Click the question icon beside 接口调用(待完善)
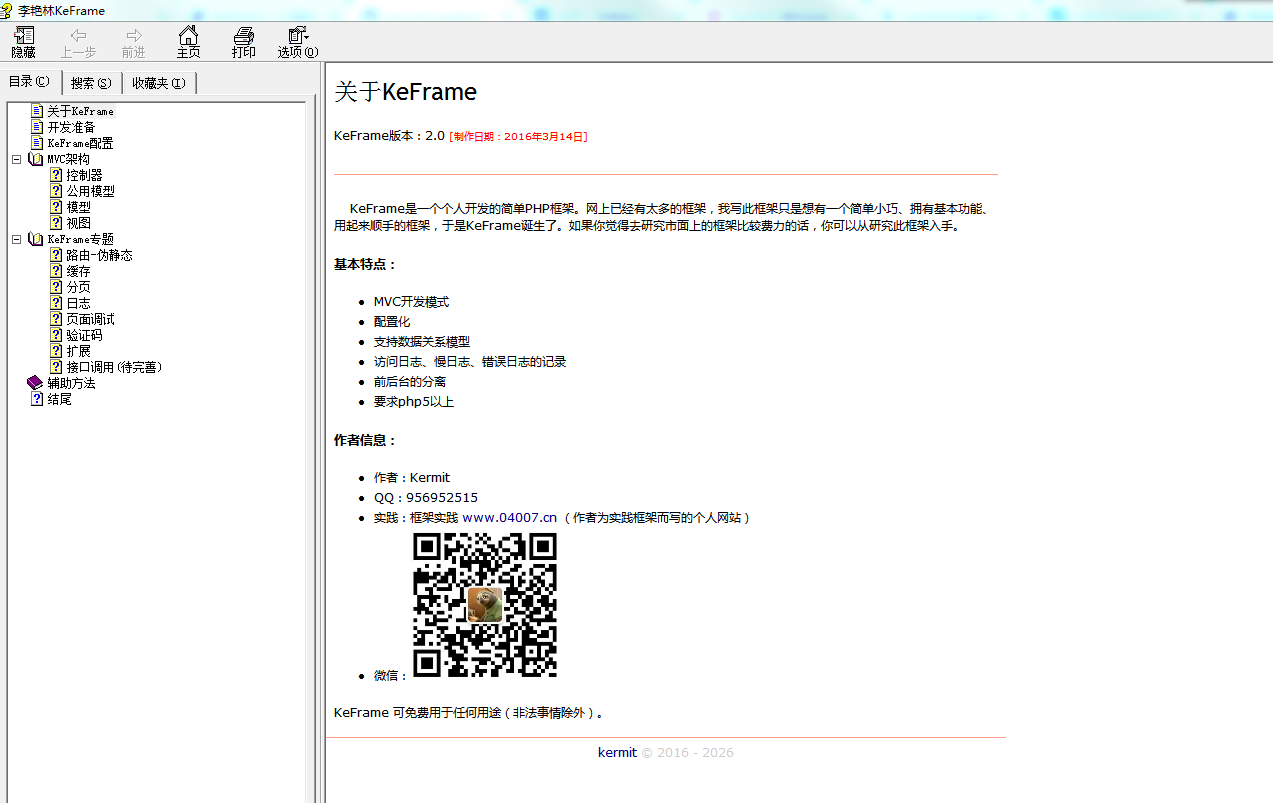This screenshot has height=803, width=1273. coord(56,367)
